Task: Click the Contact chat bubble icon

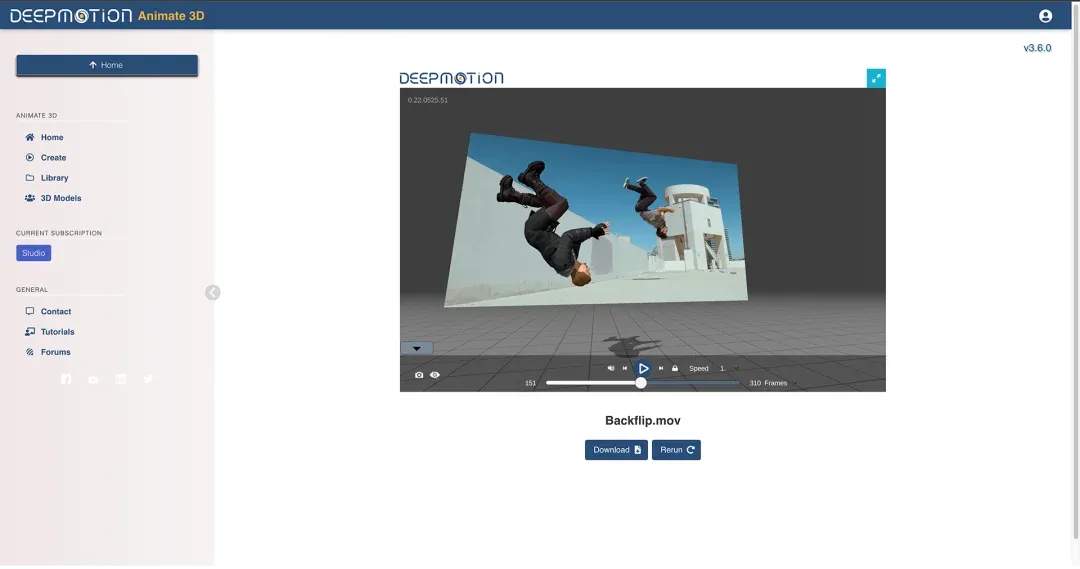Action: 30,311
